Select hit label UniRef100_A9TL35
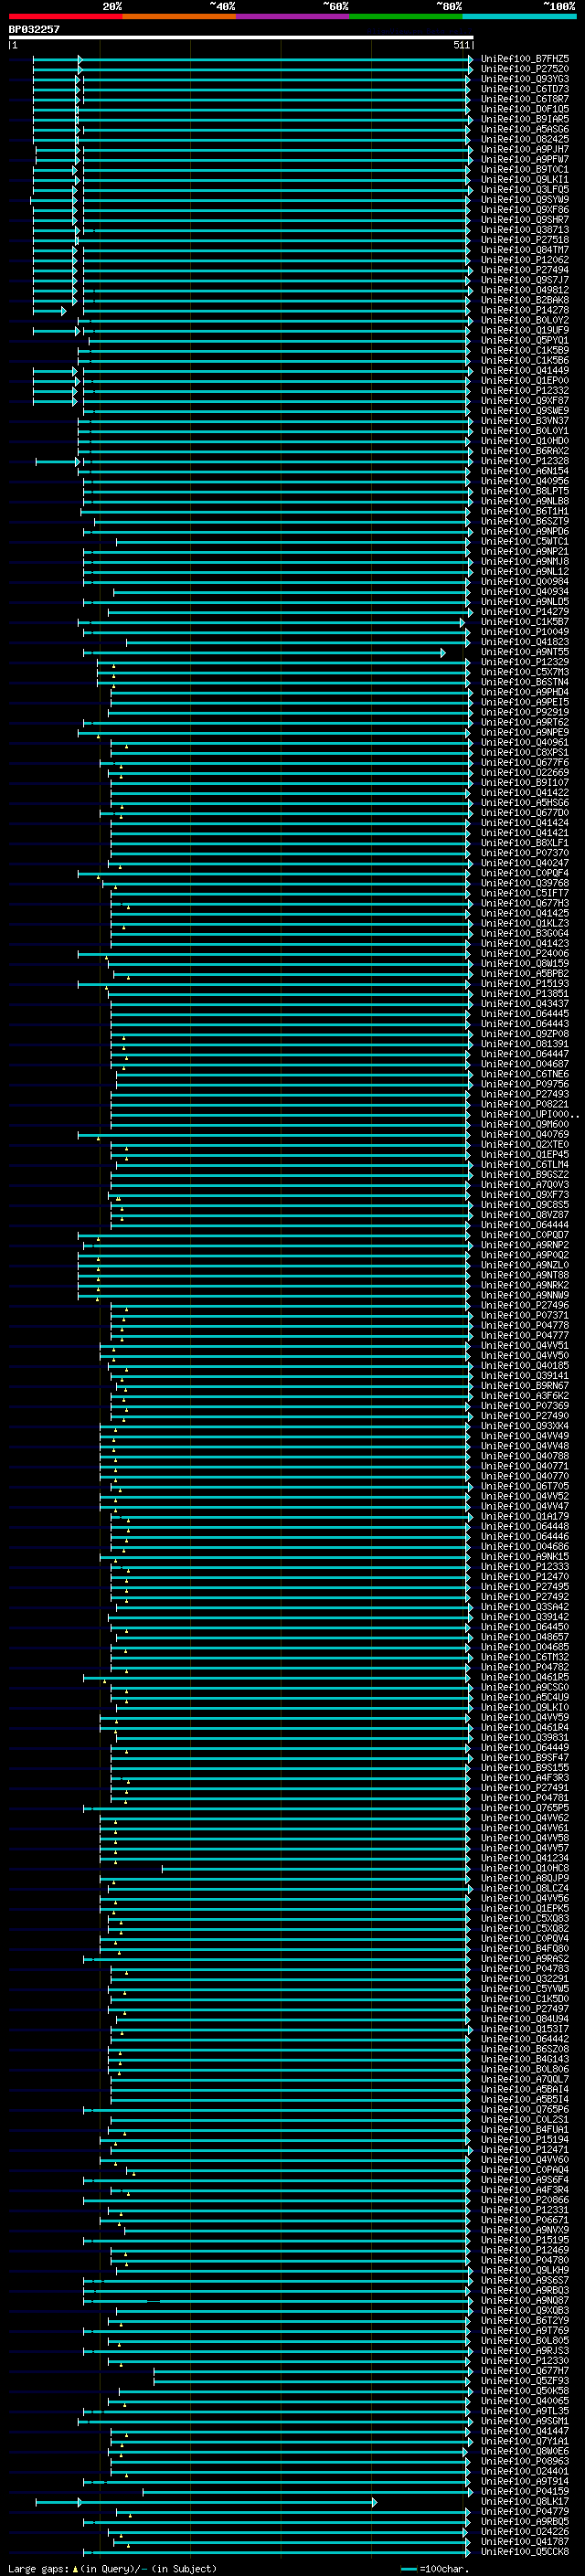Screen dimensions: 585x2576 tap(525, 2411)
